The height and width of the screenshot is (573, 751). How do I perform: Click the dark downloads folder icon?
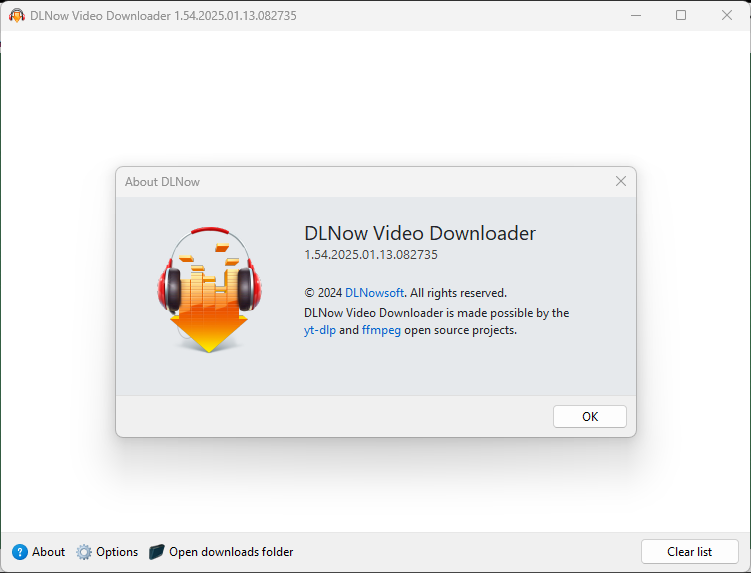point(157,552)
